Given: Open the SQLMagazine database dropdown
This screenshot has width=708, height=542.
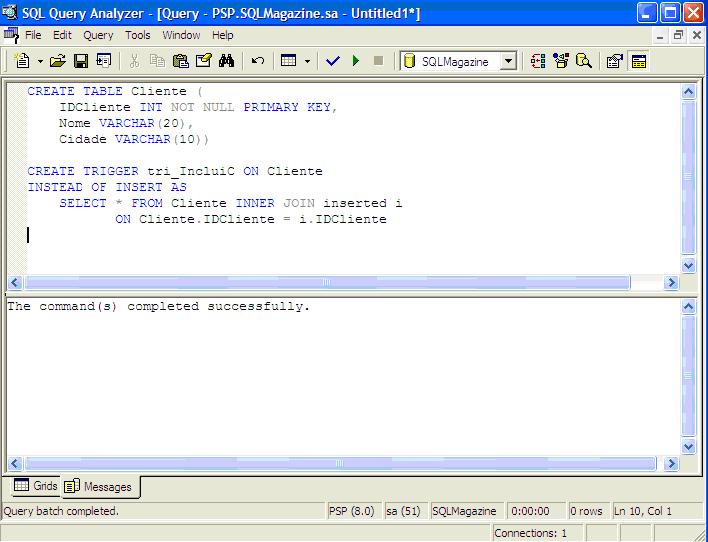Looking at the screenshot, I should (508, 61).
